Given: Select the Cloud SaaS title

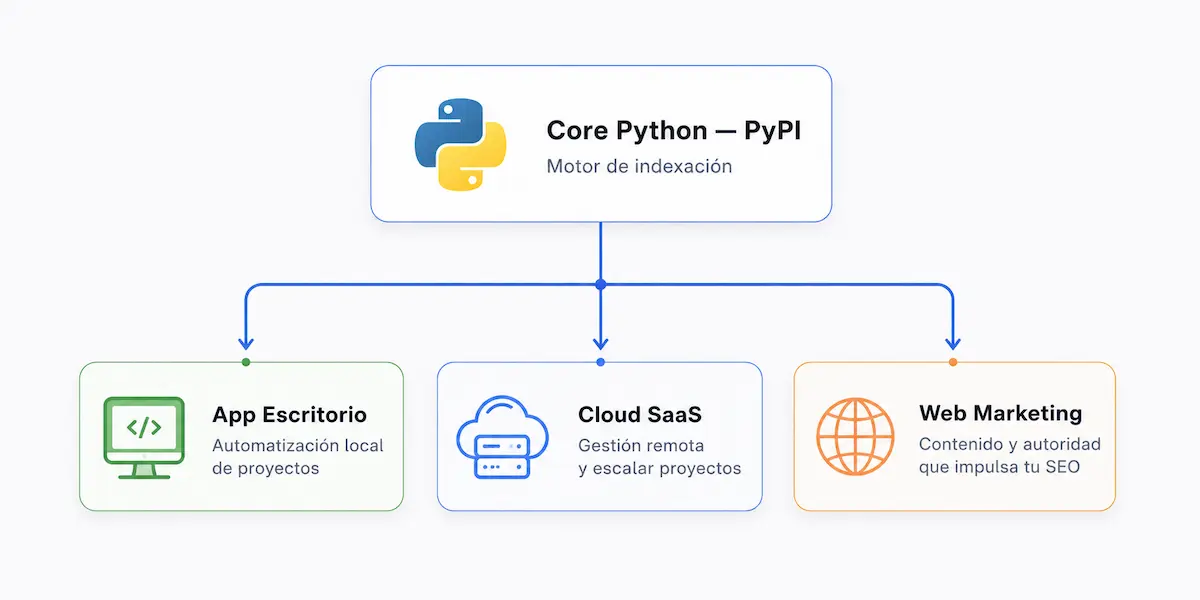Looking at the screenshot, I should (640, 414).
